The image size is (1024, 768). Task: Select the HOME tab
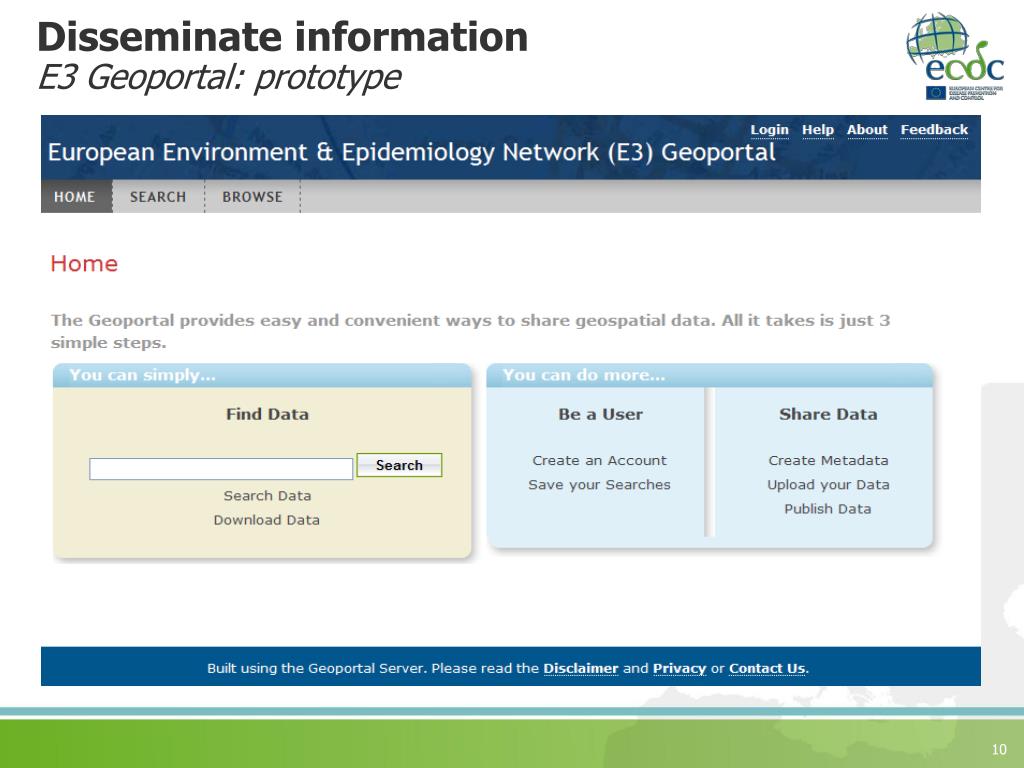pyautogui.click(x=76, y=197)
